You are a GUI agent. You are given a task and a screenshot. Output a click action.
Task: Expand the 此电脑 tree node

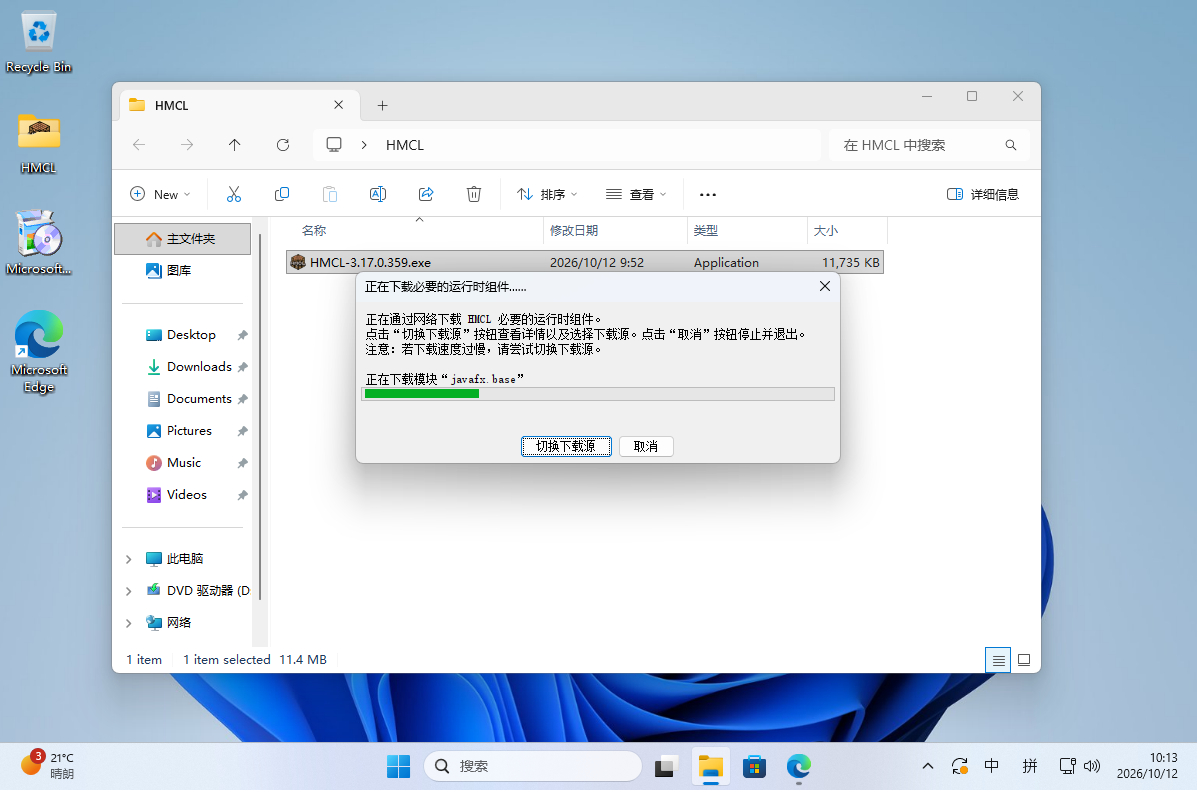point(128,559)
